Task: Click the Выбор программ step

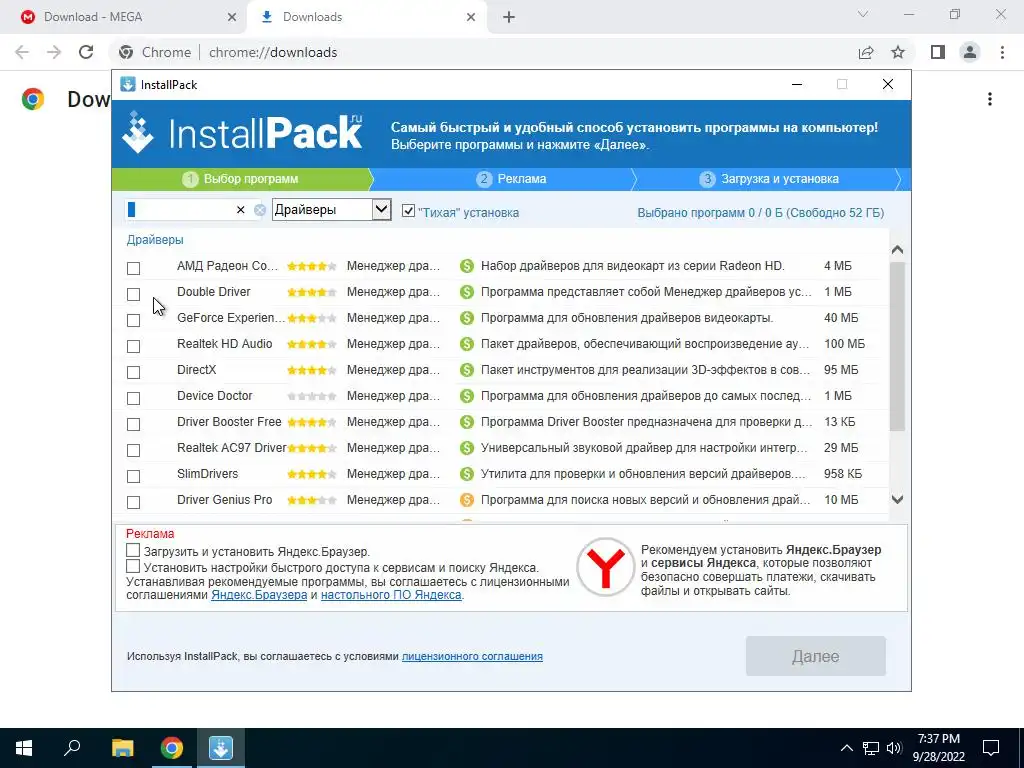Action: pyautogui.click(x=241, y=179)
